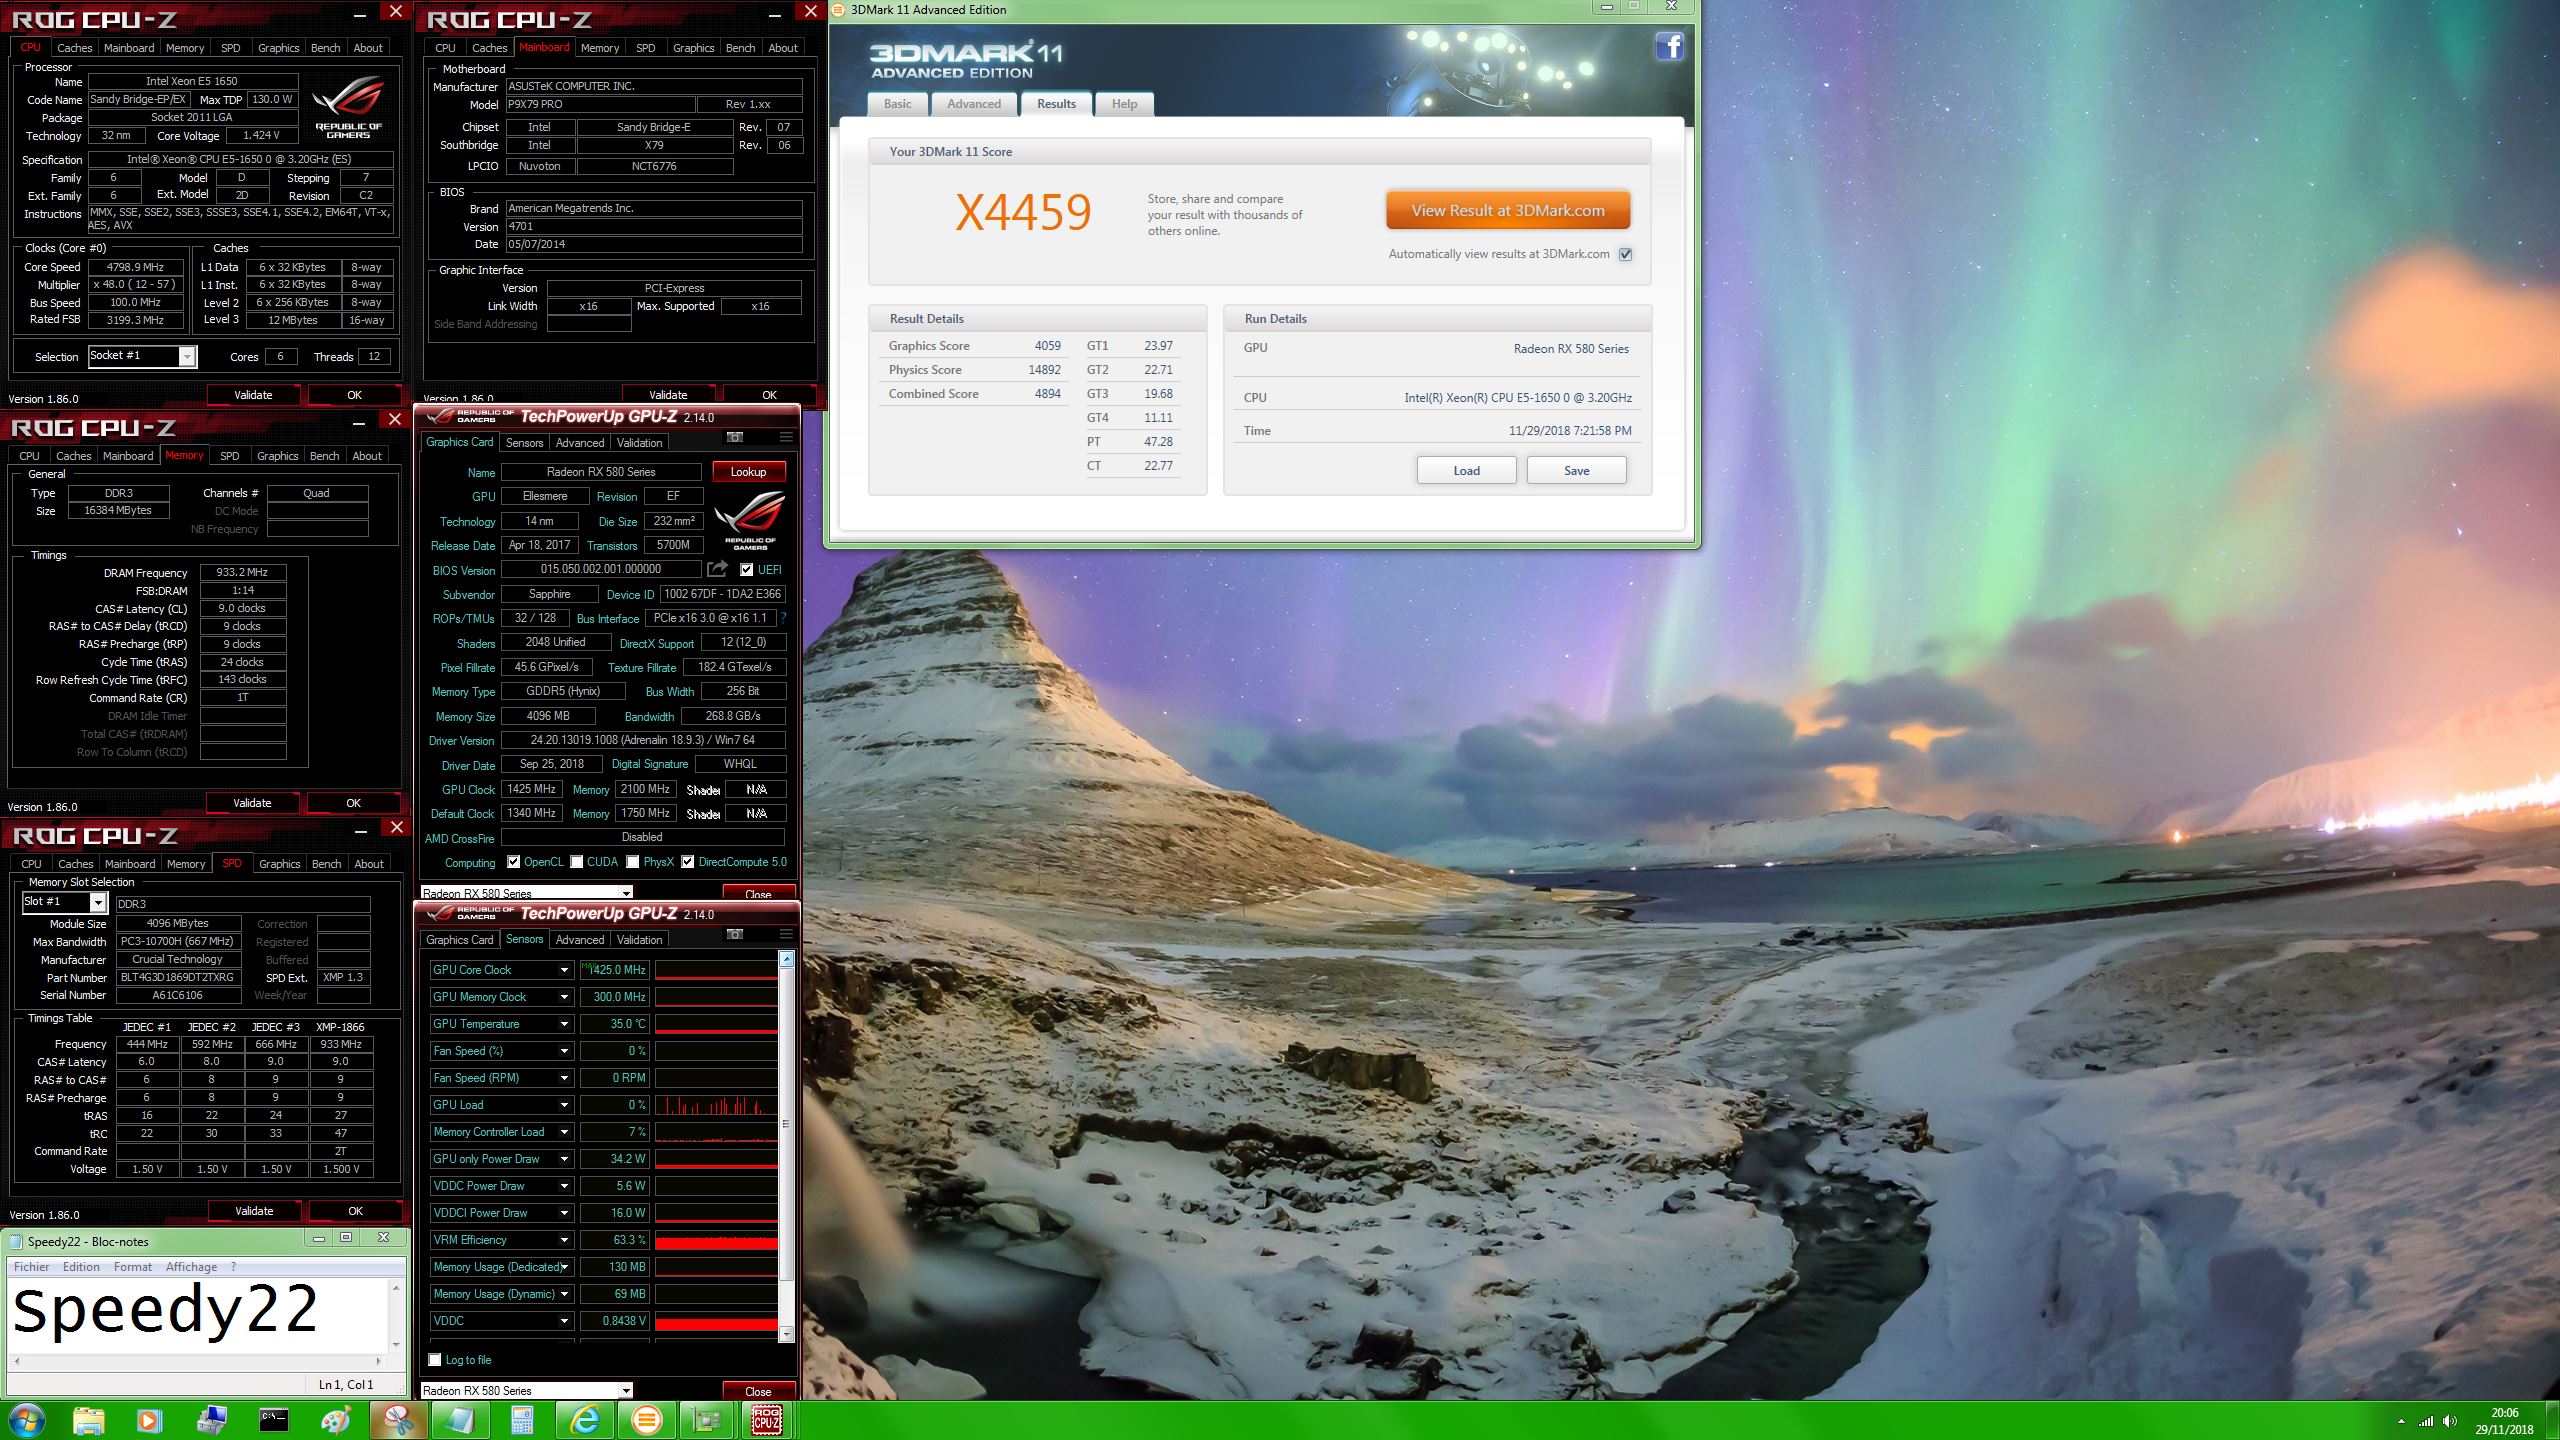Open the Facebook share icon in 3DMark
2560x1440 pixels.
[x=1669, y=46]
